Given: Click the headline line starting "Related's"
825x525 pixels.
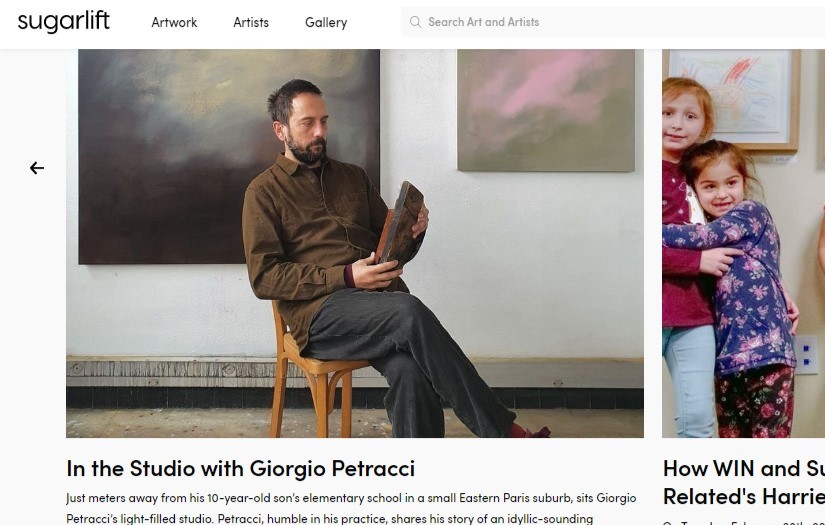Looking at the screenshot, I should pyautogui.click(x=744, y=495).
